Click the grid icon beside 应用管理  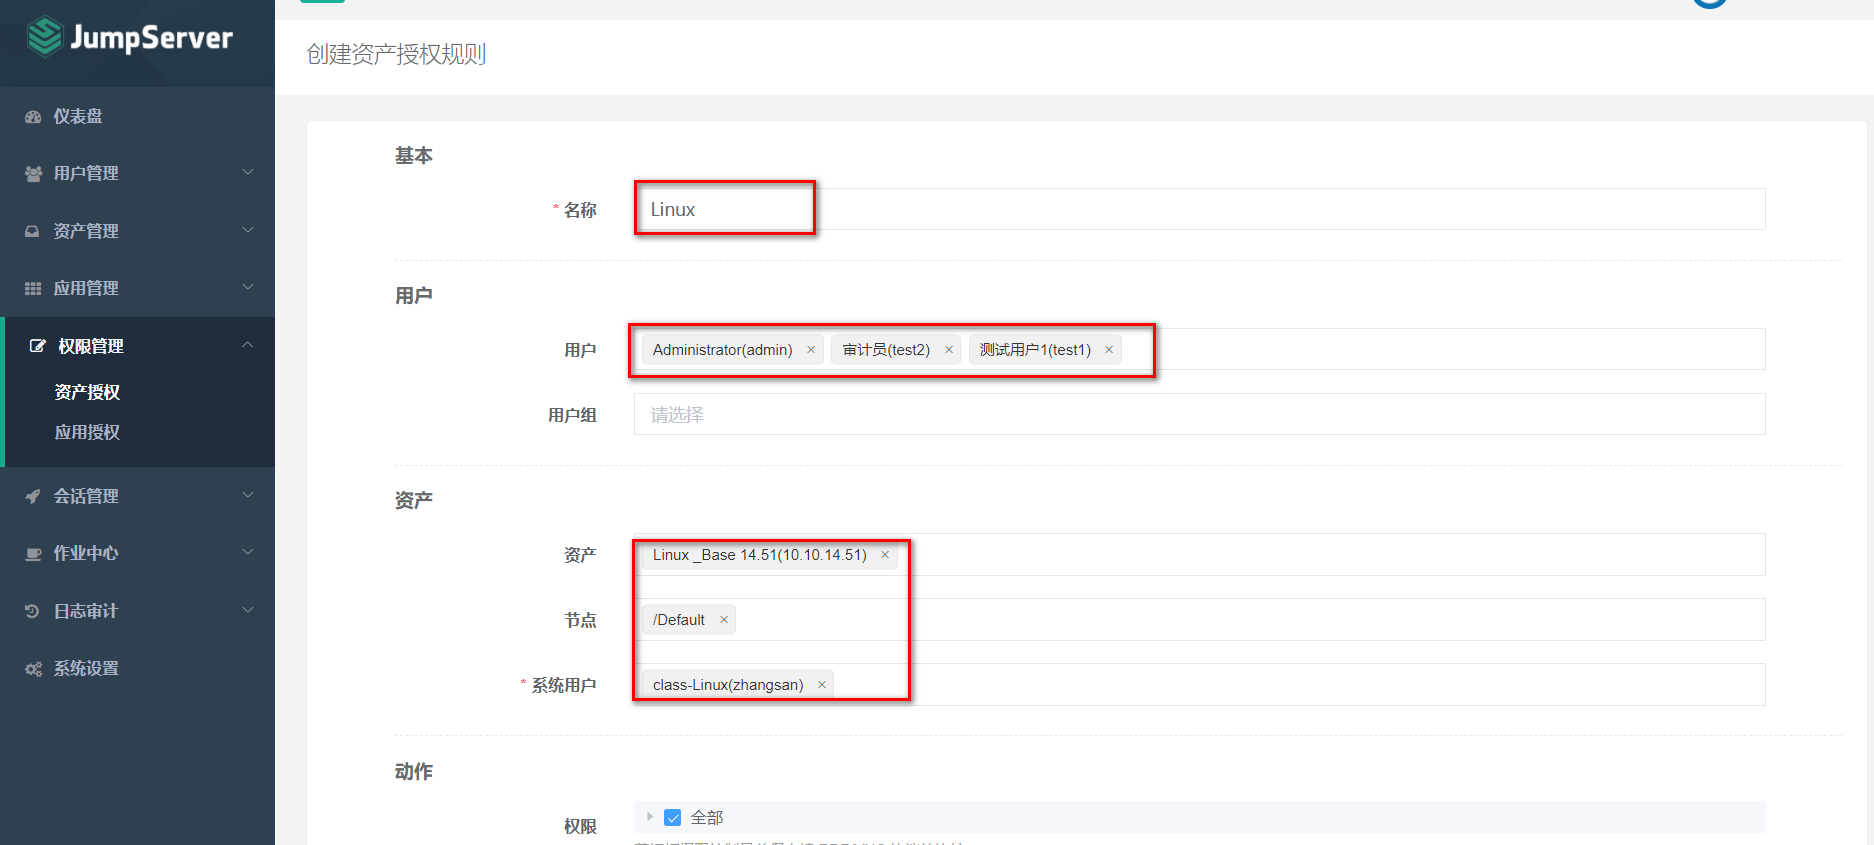click(33, 288)
